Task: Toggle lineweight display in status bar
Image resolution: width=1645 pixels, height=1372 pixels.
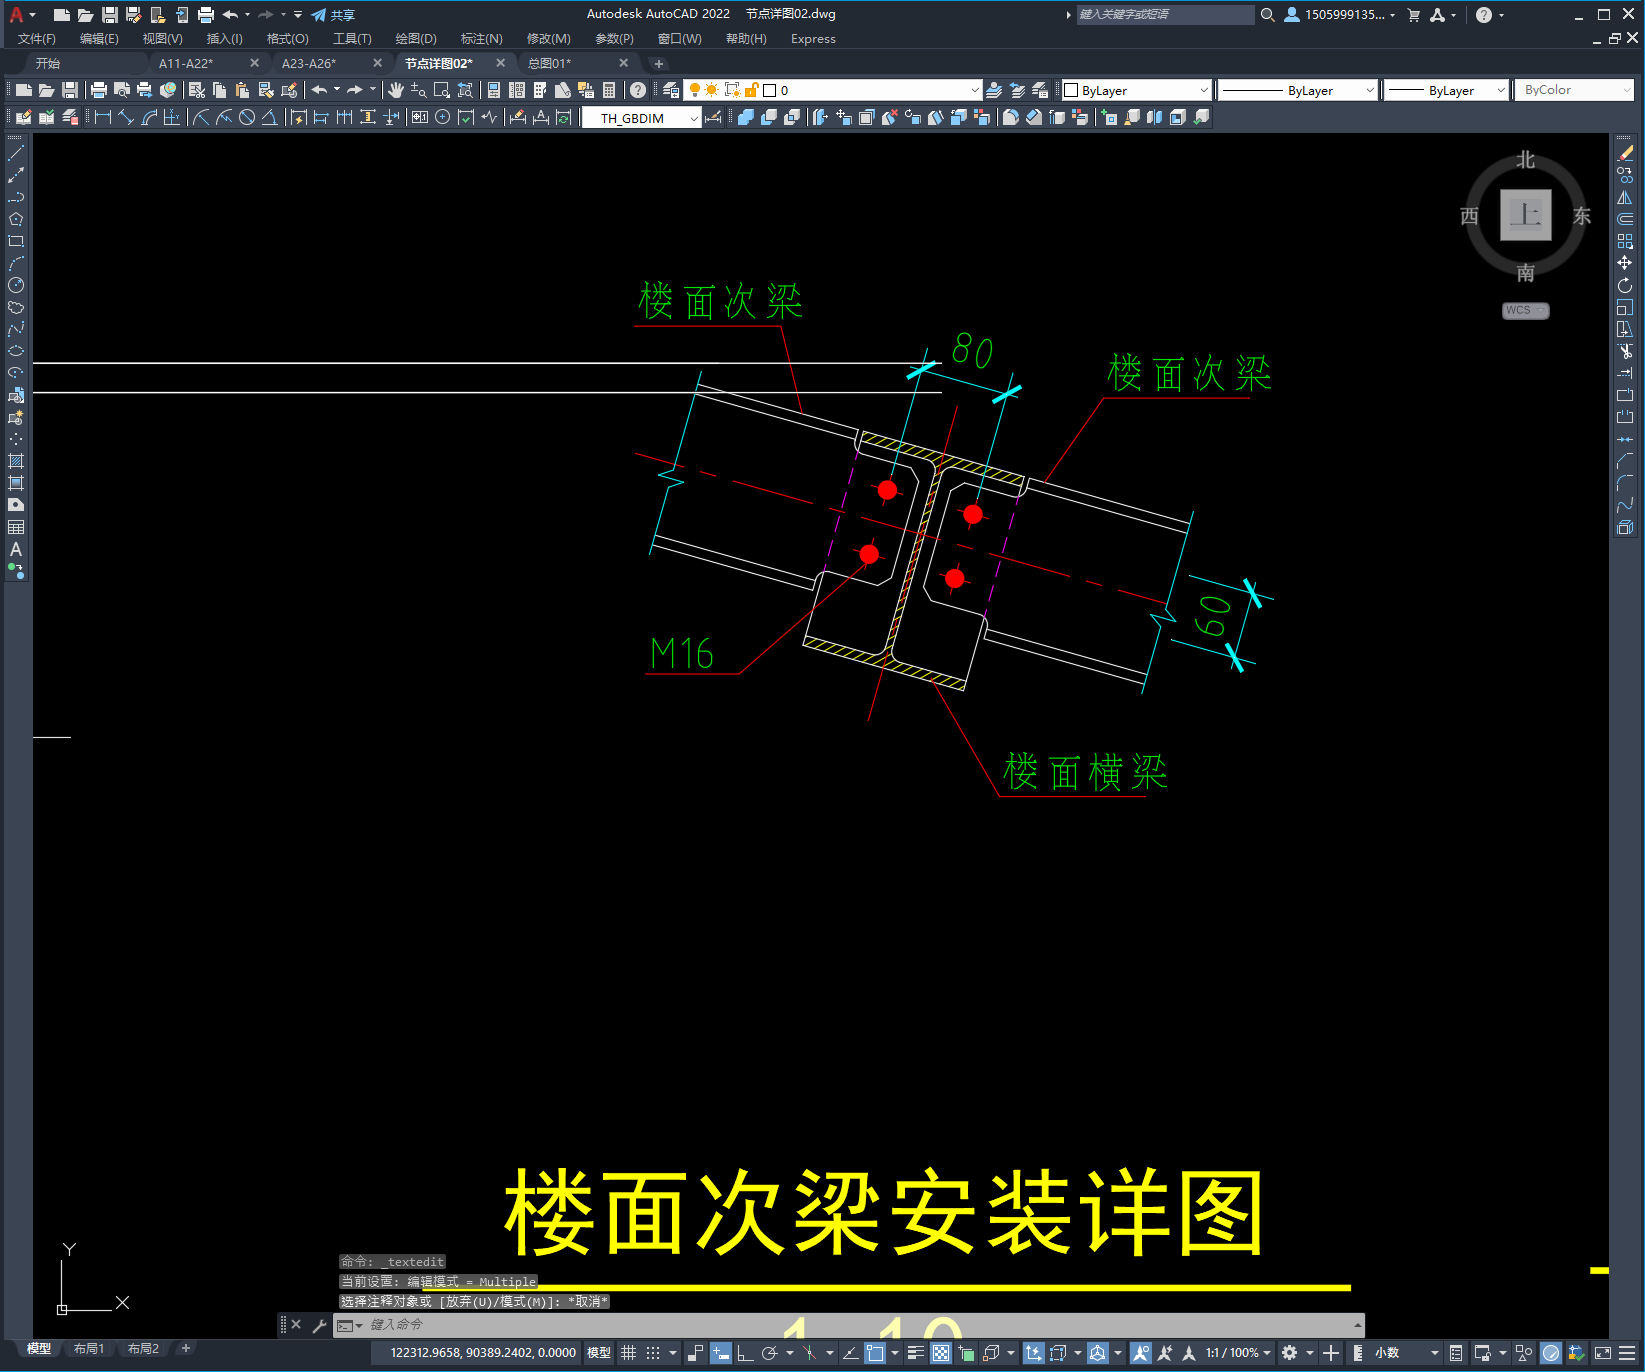Action: point(915,1353)
